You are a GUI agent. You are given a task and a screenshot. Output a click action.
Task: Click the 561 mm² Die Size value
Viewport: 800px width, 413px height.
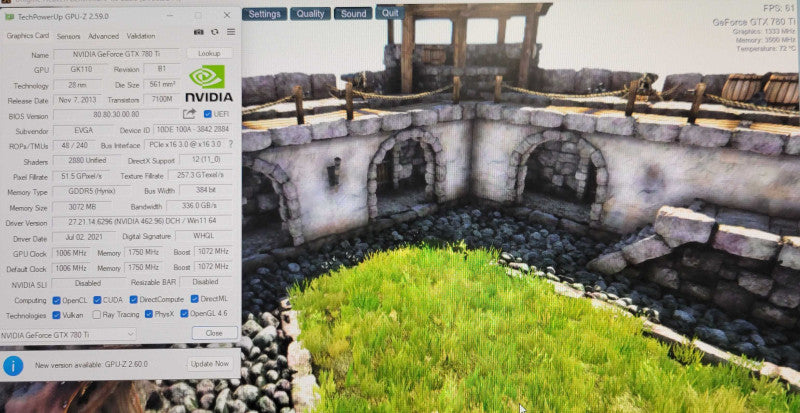tap(162, 84)
